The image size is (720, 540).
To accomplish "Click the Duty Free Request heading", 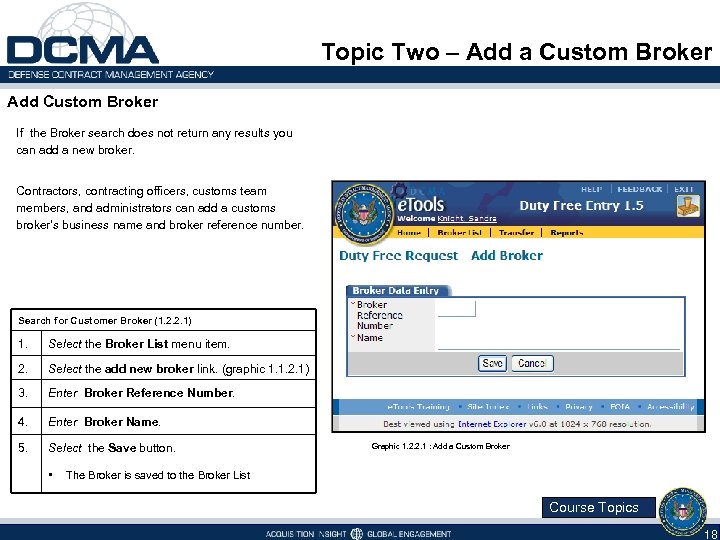I will tap(398, 256).
